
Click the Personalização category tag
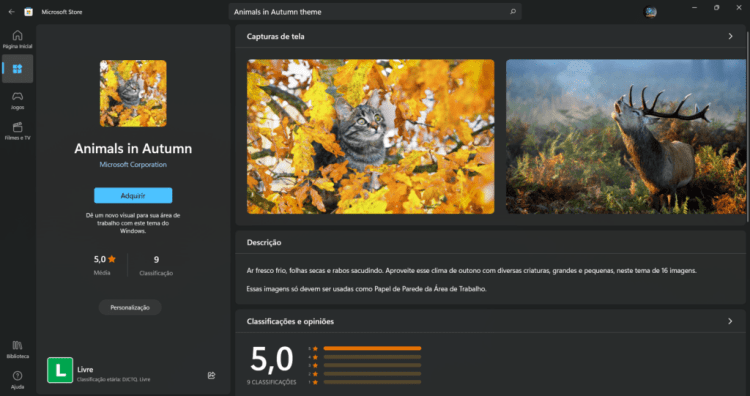pyautogui.click(x=130, y=308)
